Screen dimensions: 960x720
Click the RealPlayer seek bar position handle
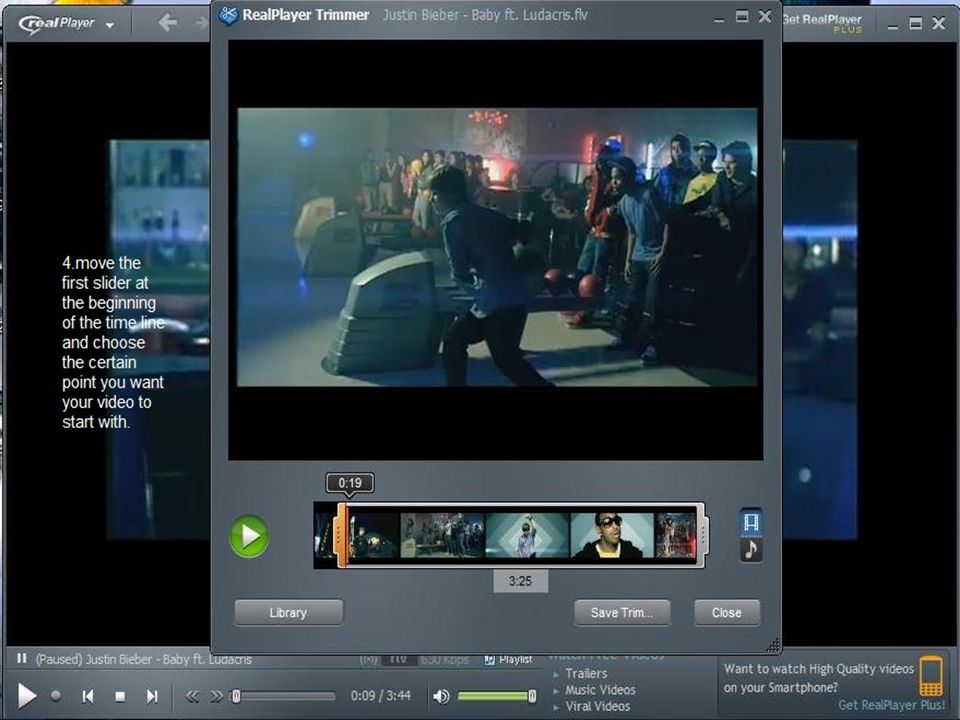(x=236, y=696)
